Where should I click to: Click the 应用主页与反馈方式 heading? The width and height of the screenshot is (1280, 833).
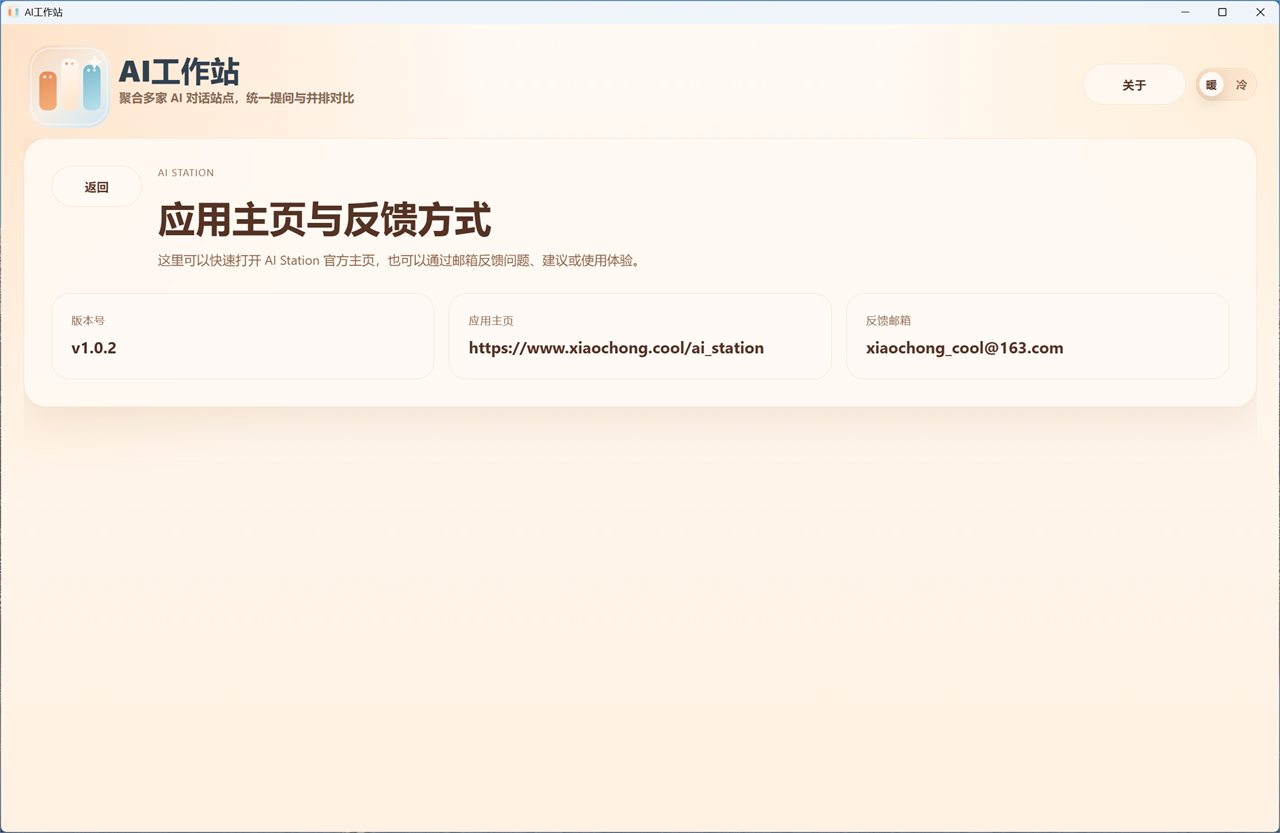pyautogui.click(x=323, y=220)
